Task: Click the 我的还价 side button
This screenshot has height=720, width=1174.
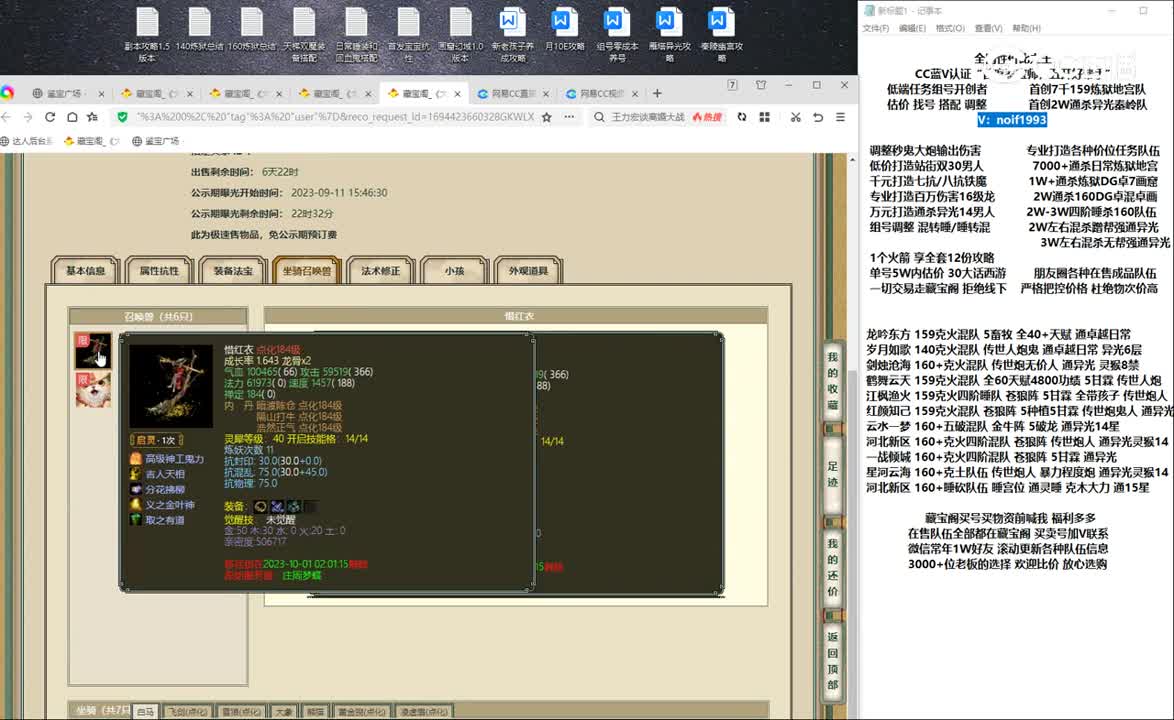Action: pyautogui.click(x=833, y=567)
